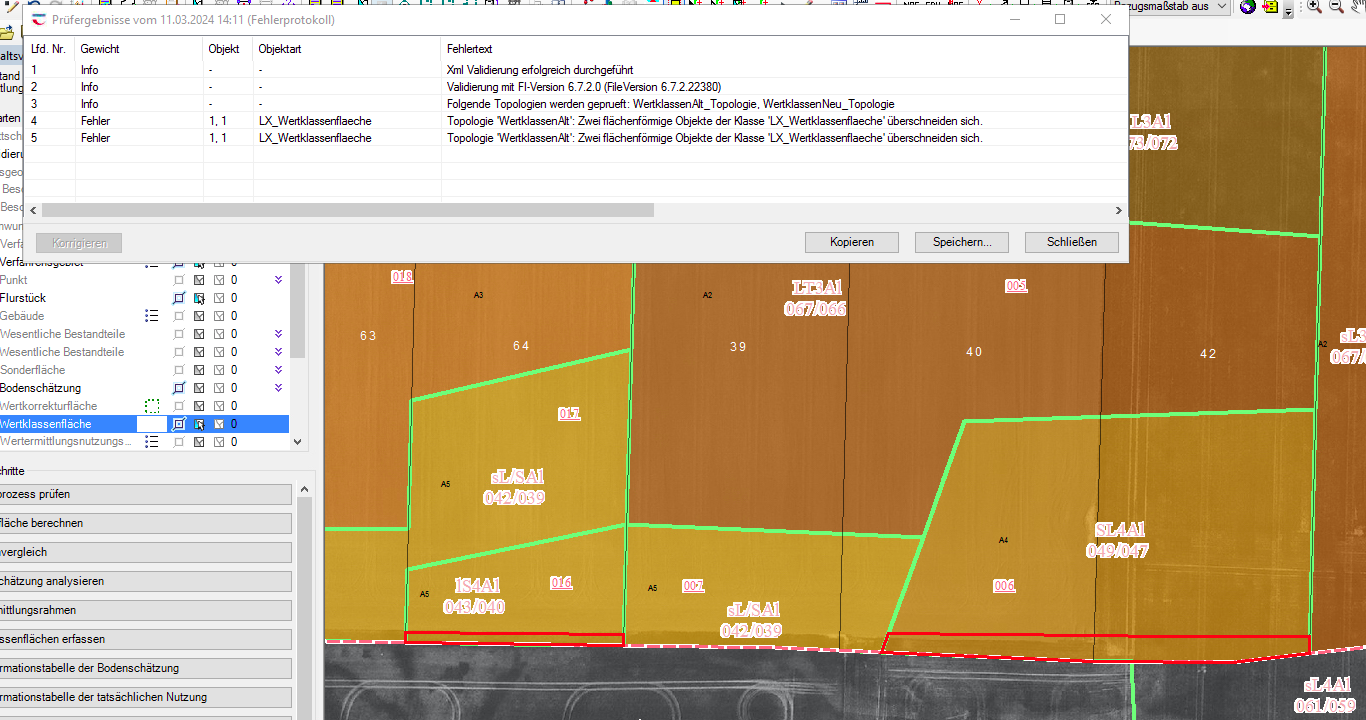The image size is (1366, 720).
Task: Click the list style icon for Gebäude
Action: click(x=152, y=316)
